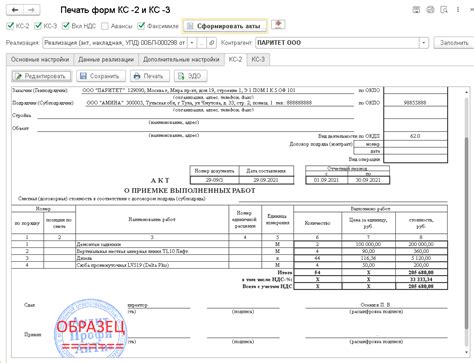Go forward with the right arrow button
Viewport: 474px width, 363px height.
click(x=32, y=10)
